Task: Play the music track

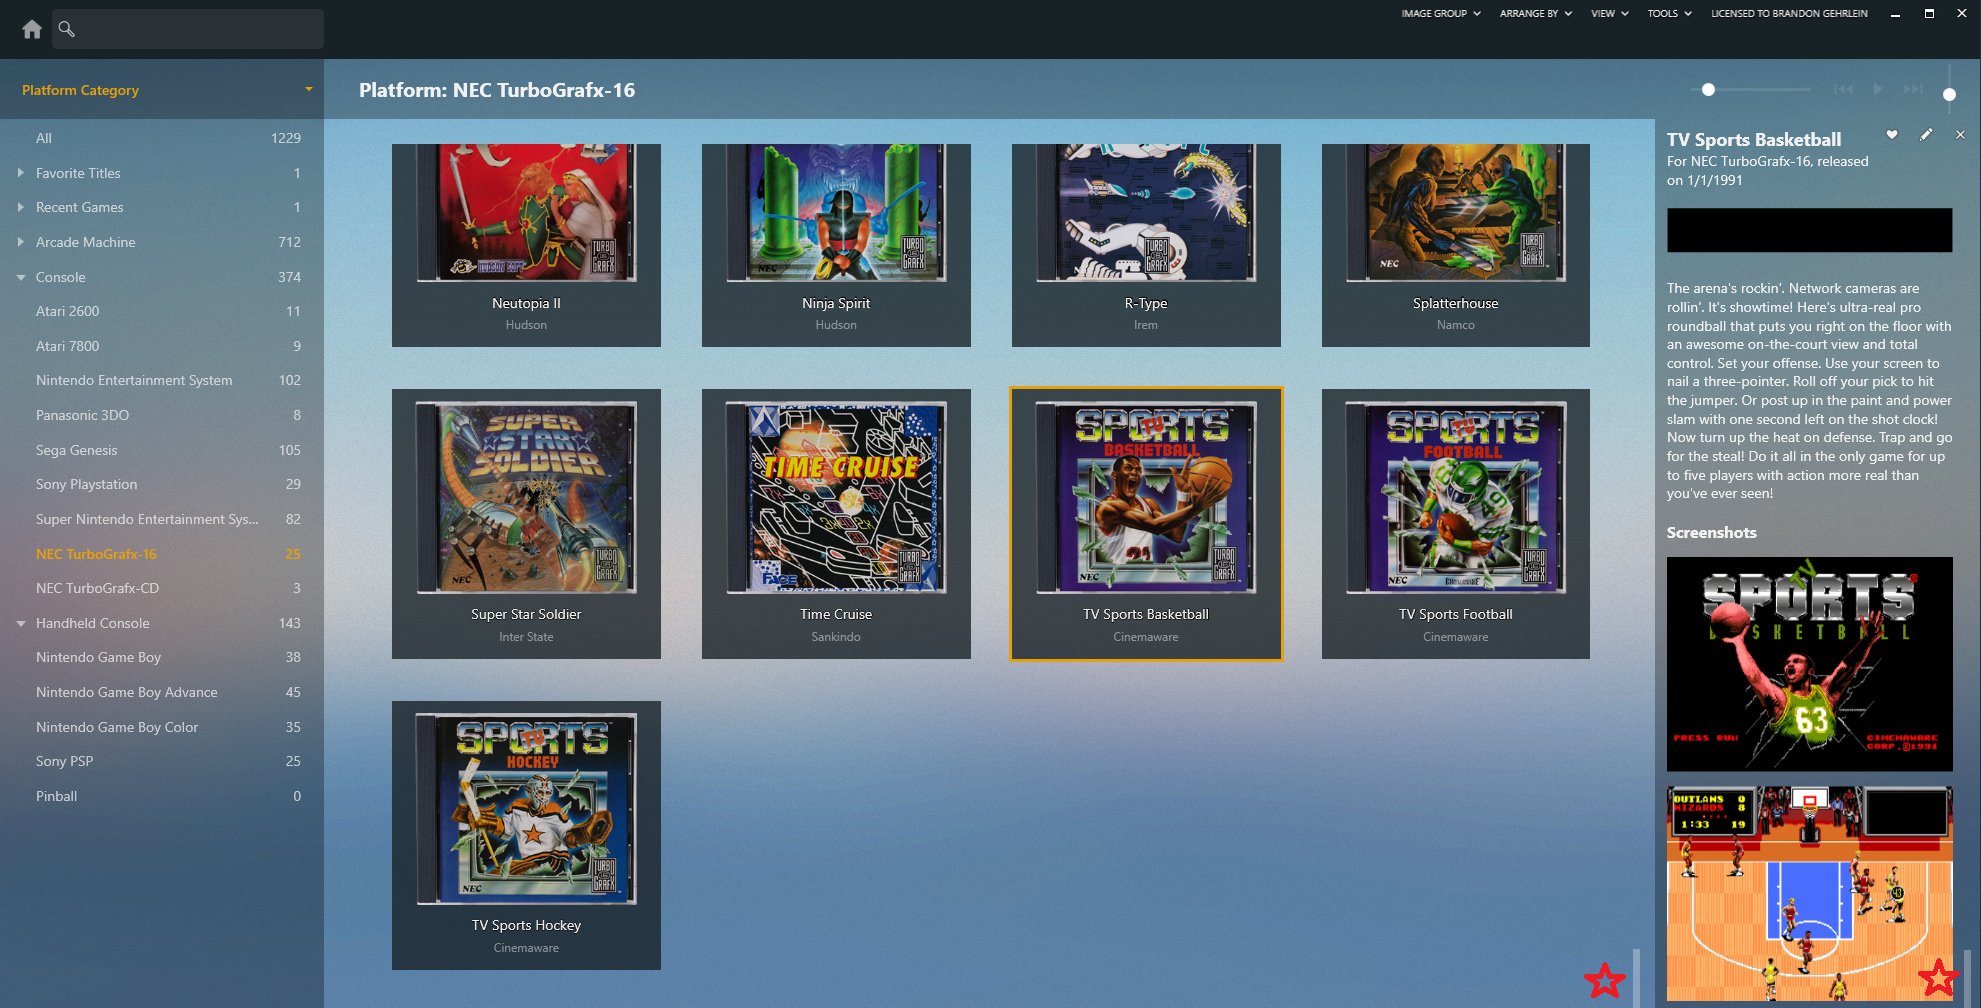Action: [x=1878, y=89]
